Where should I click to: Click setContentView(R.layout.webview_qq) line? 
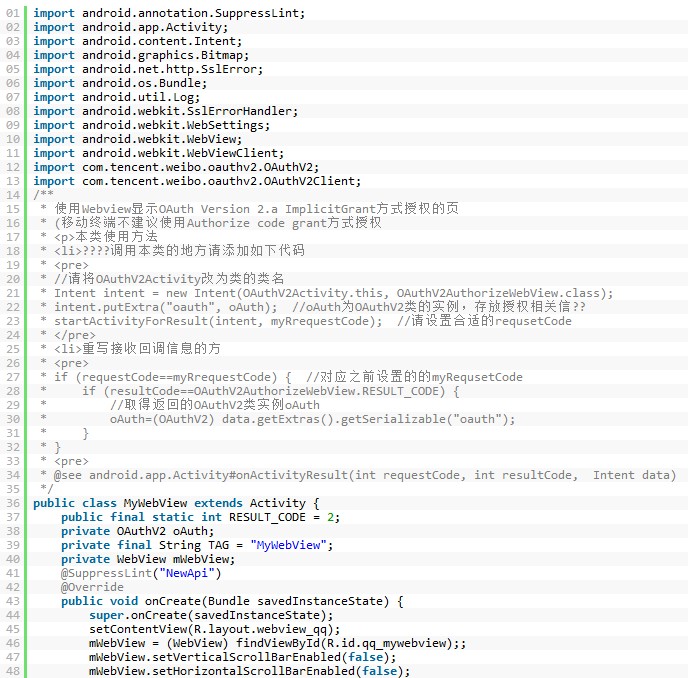(x=215, y=629)
